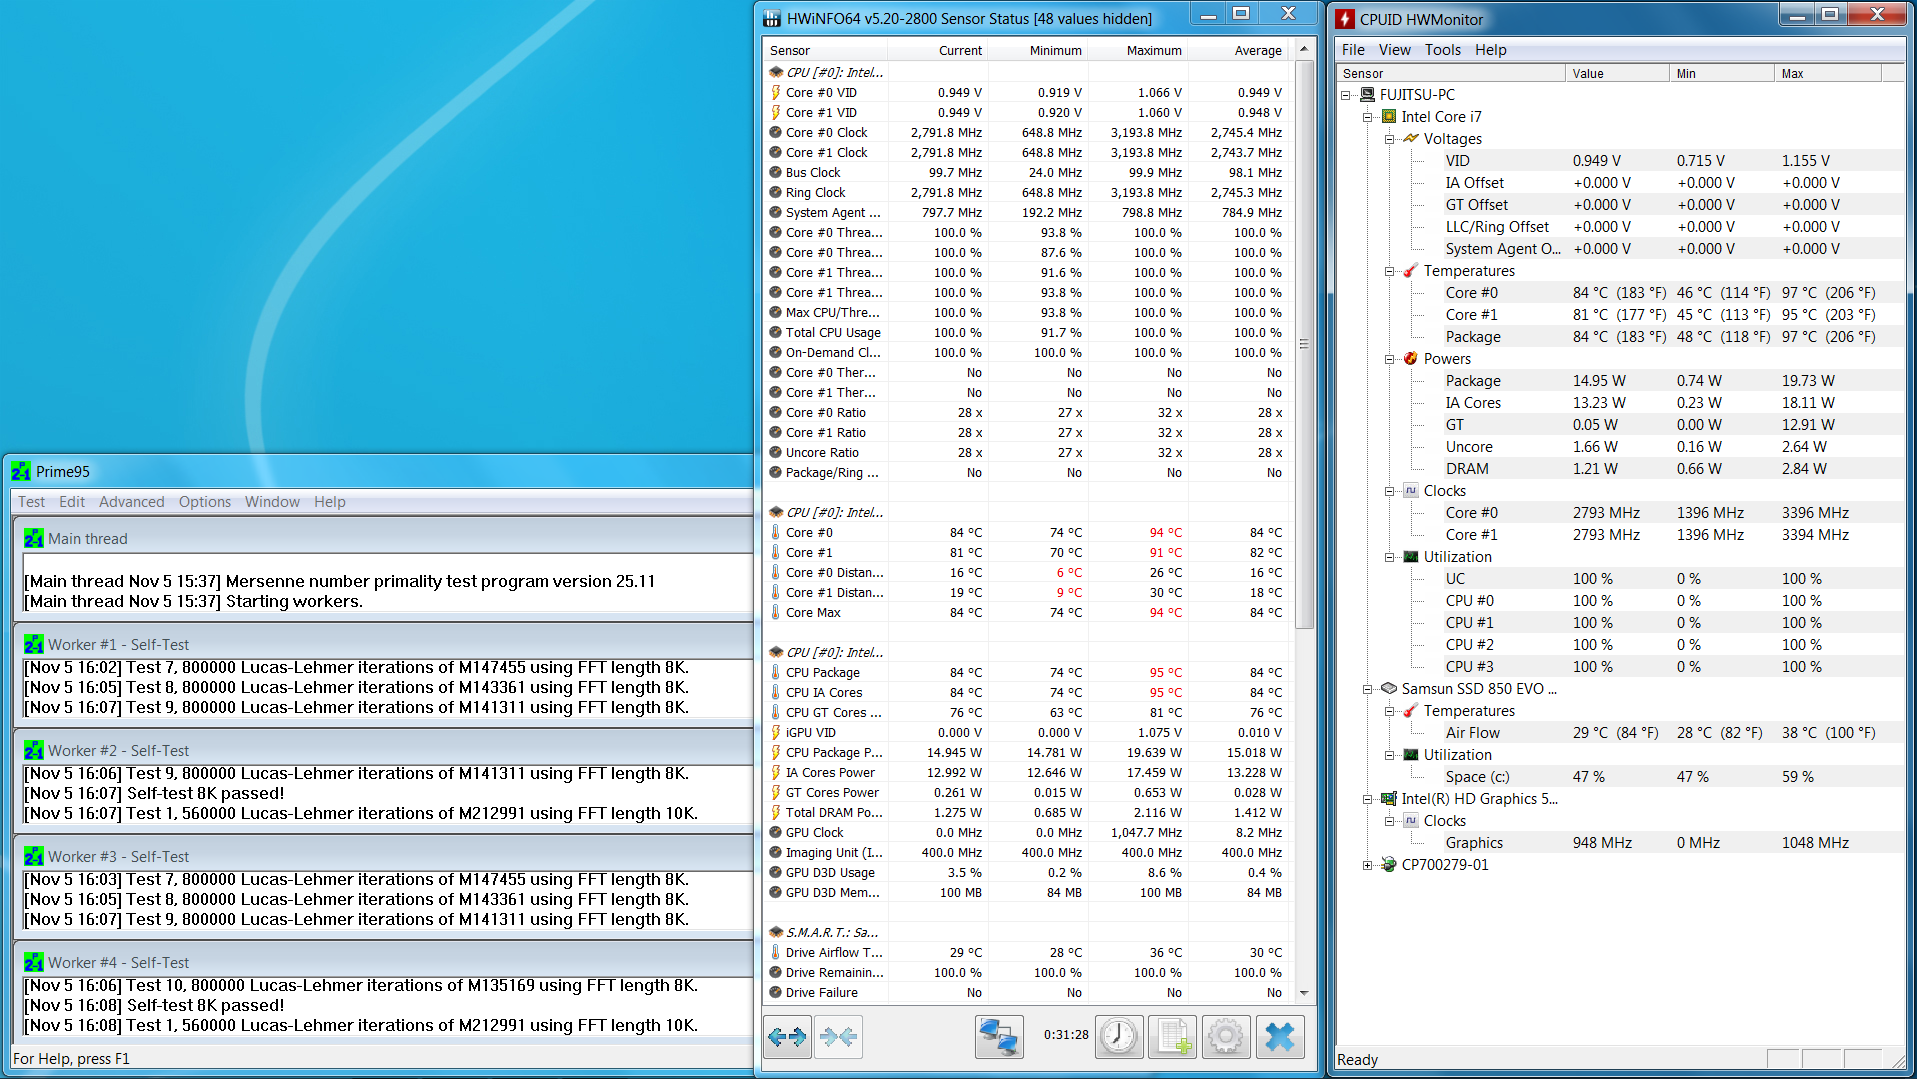Open the Advanced menu in Prime95
The width and height of the screenshot is (1917, 1079).
click(x=132, y=502)
